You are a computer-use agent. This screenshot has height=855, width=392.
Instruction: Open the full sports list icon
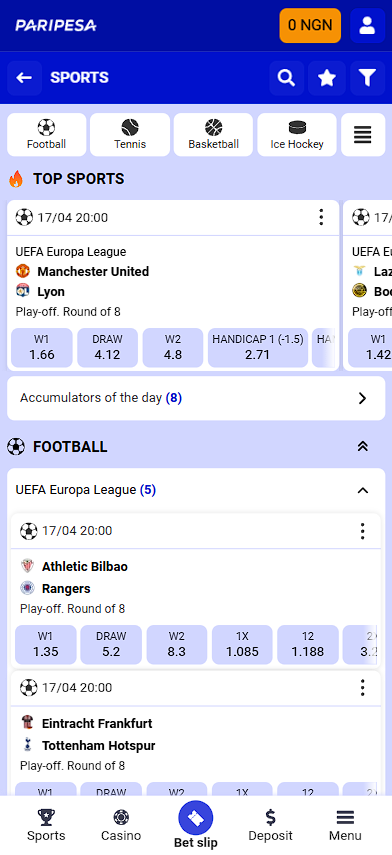pos(363,135)
